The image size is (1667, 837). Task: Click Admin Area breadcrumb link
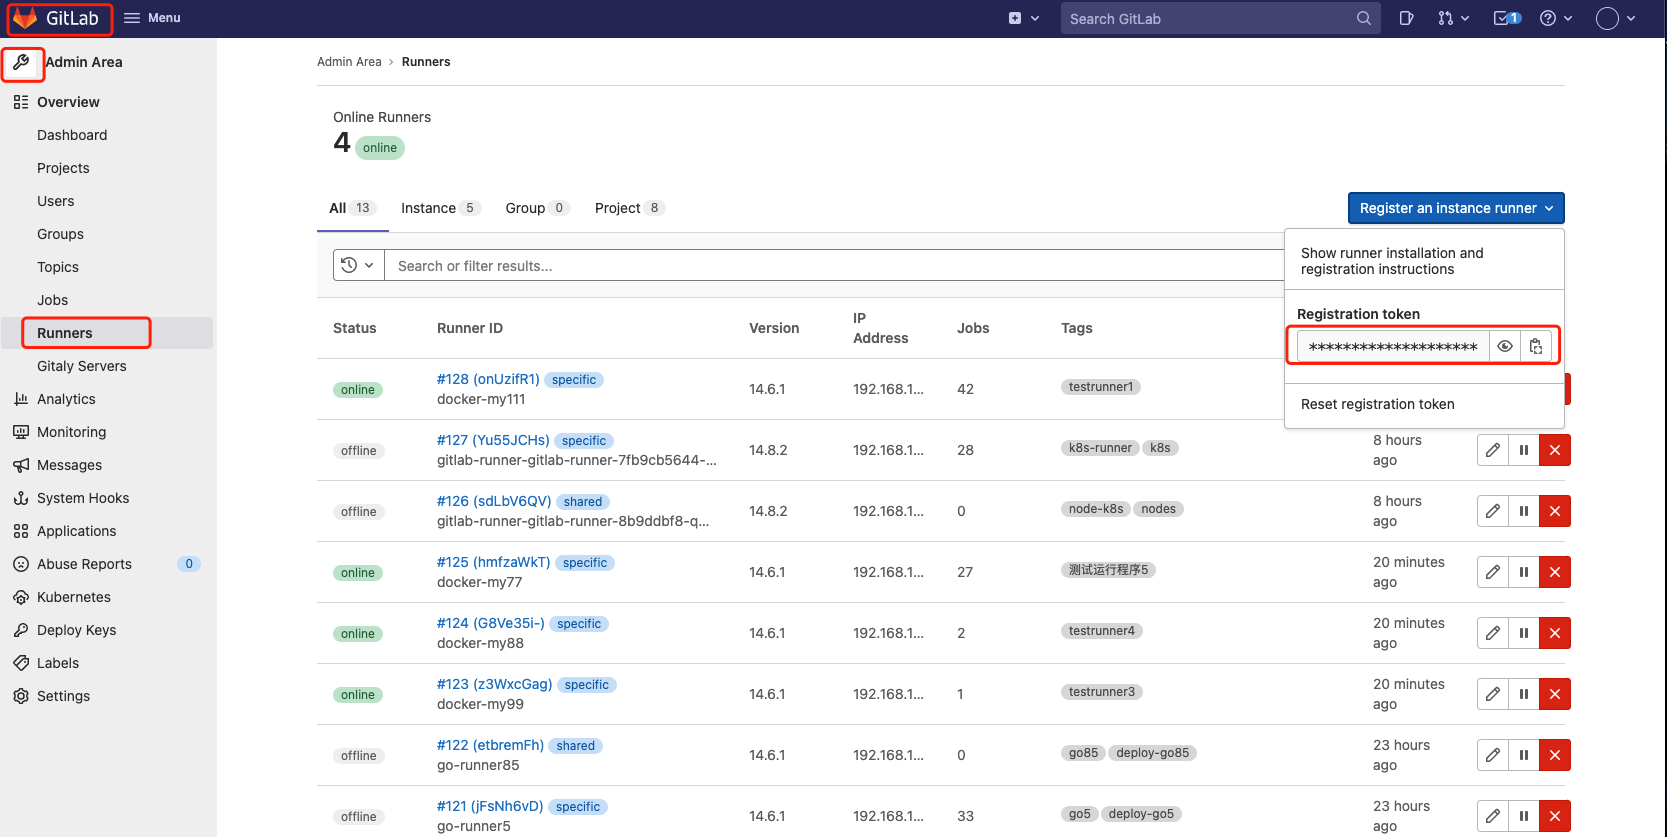[349, 62]
